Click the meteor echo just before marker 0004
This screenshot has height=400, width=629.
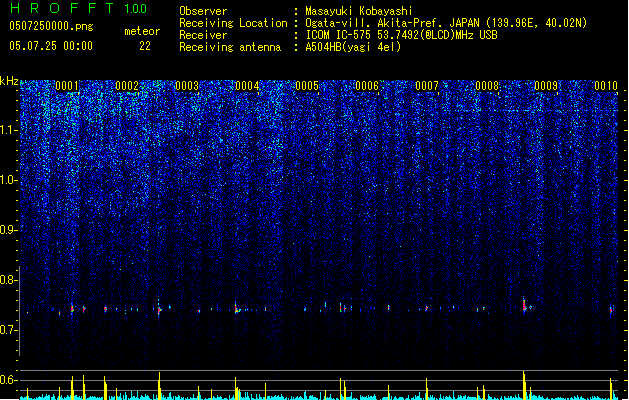tap(237, 309)
